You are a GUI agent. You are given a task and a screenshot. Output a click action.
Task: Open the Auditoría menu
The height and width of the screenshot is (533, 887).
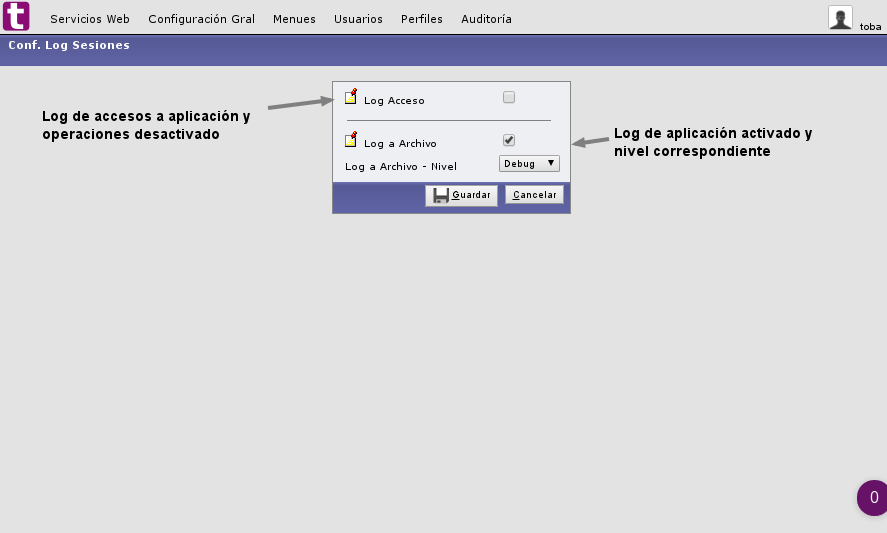pos(486,19)
